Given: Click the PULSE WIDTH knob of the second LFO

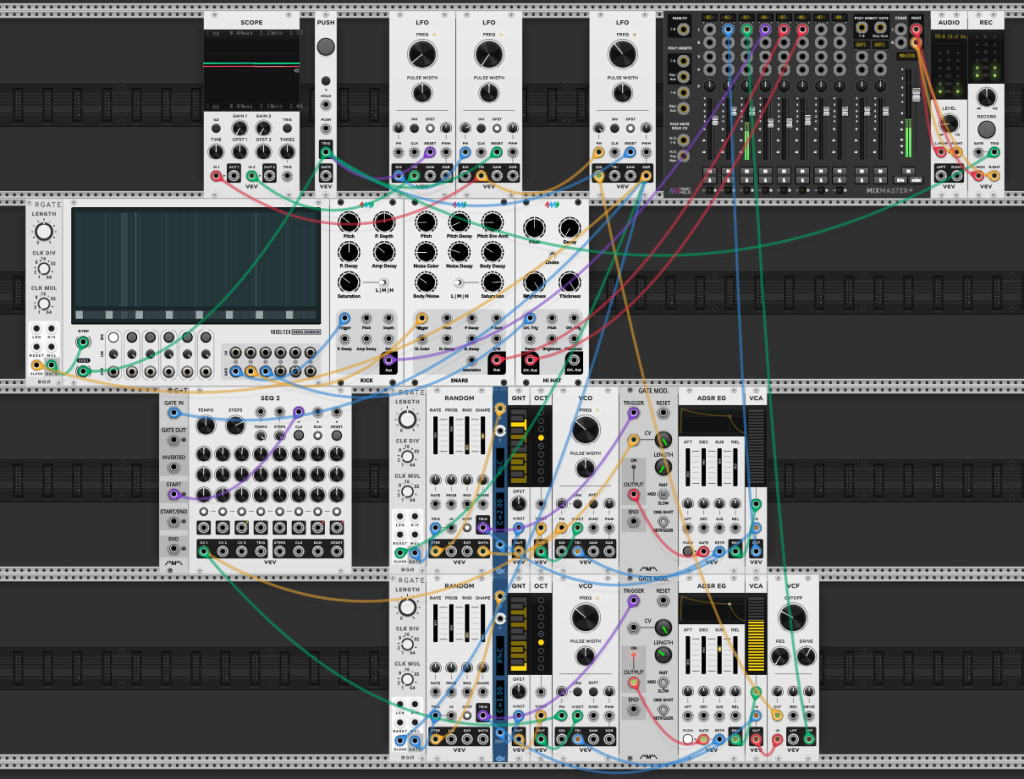Looking at the screenshot, I should [x=488, y=93].
